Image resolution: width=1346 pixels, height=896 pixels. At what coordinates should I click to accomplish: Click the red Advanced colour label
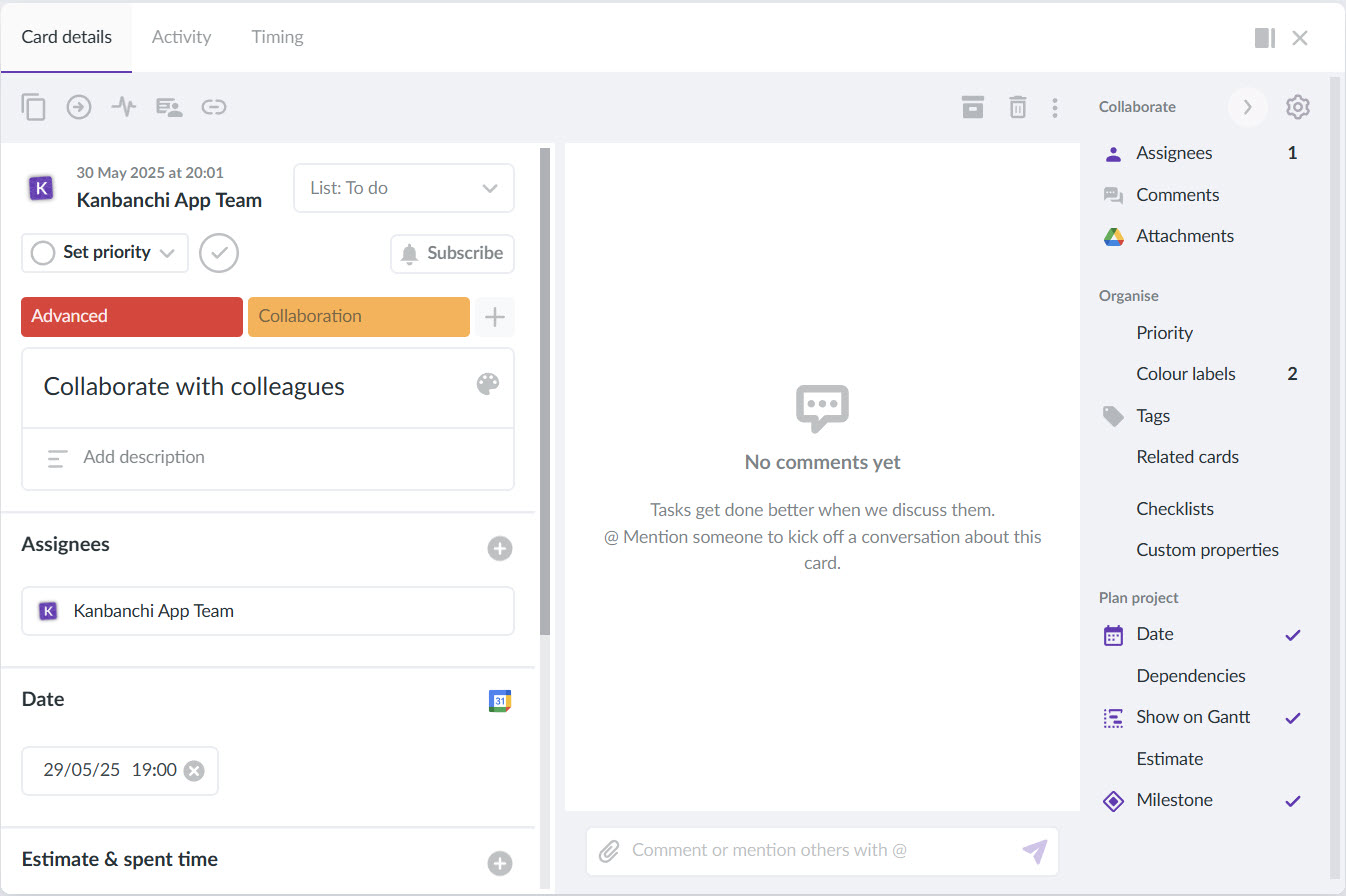(132, 317)
